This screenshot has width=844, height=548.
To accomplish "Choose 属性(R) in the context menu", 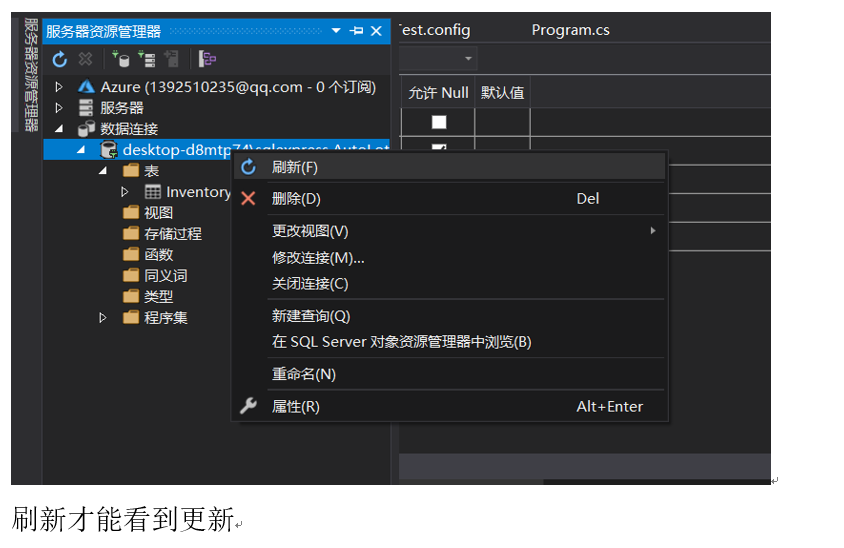I will (450, 406).
